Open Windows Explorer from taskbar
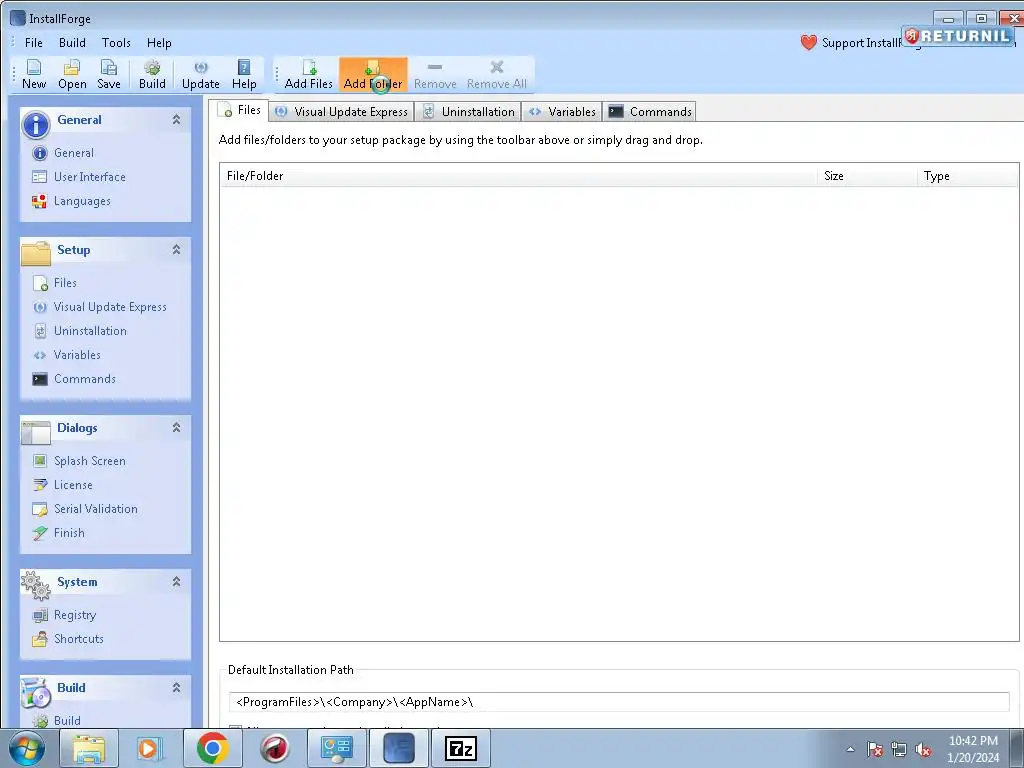 coord(89,748)
